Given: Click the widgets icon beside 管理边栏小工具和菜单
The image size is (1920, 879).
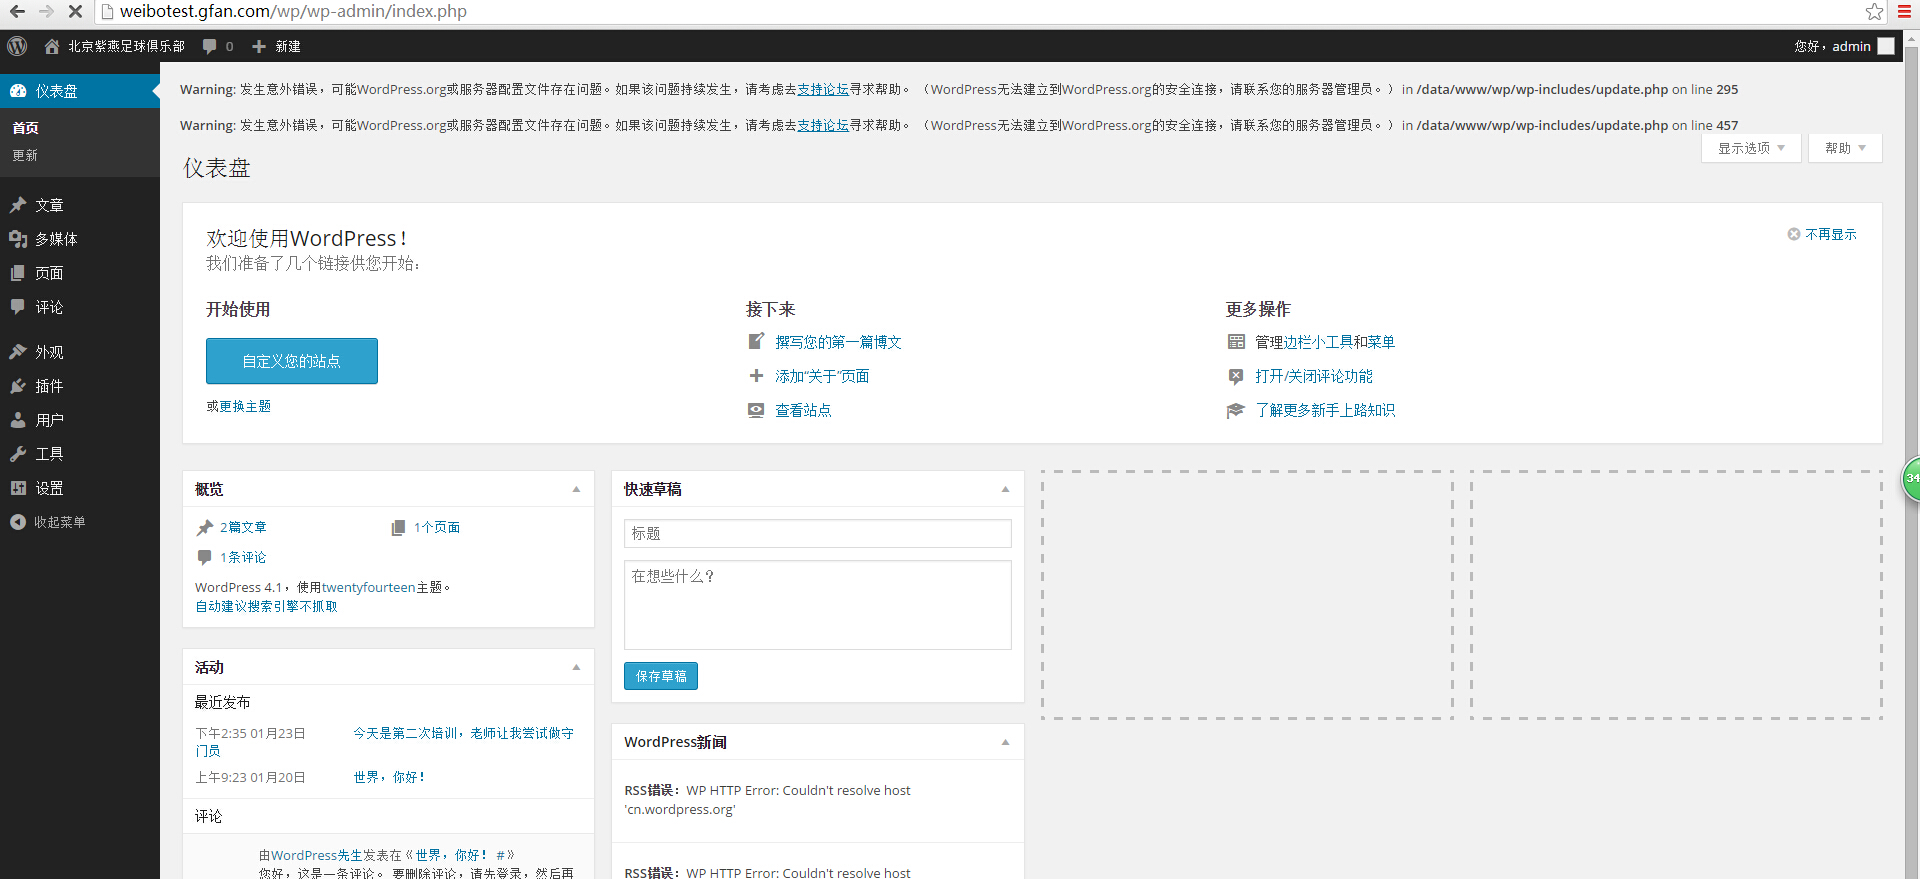Looking at the screenshot, I should [1236, 342].
